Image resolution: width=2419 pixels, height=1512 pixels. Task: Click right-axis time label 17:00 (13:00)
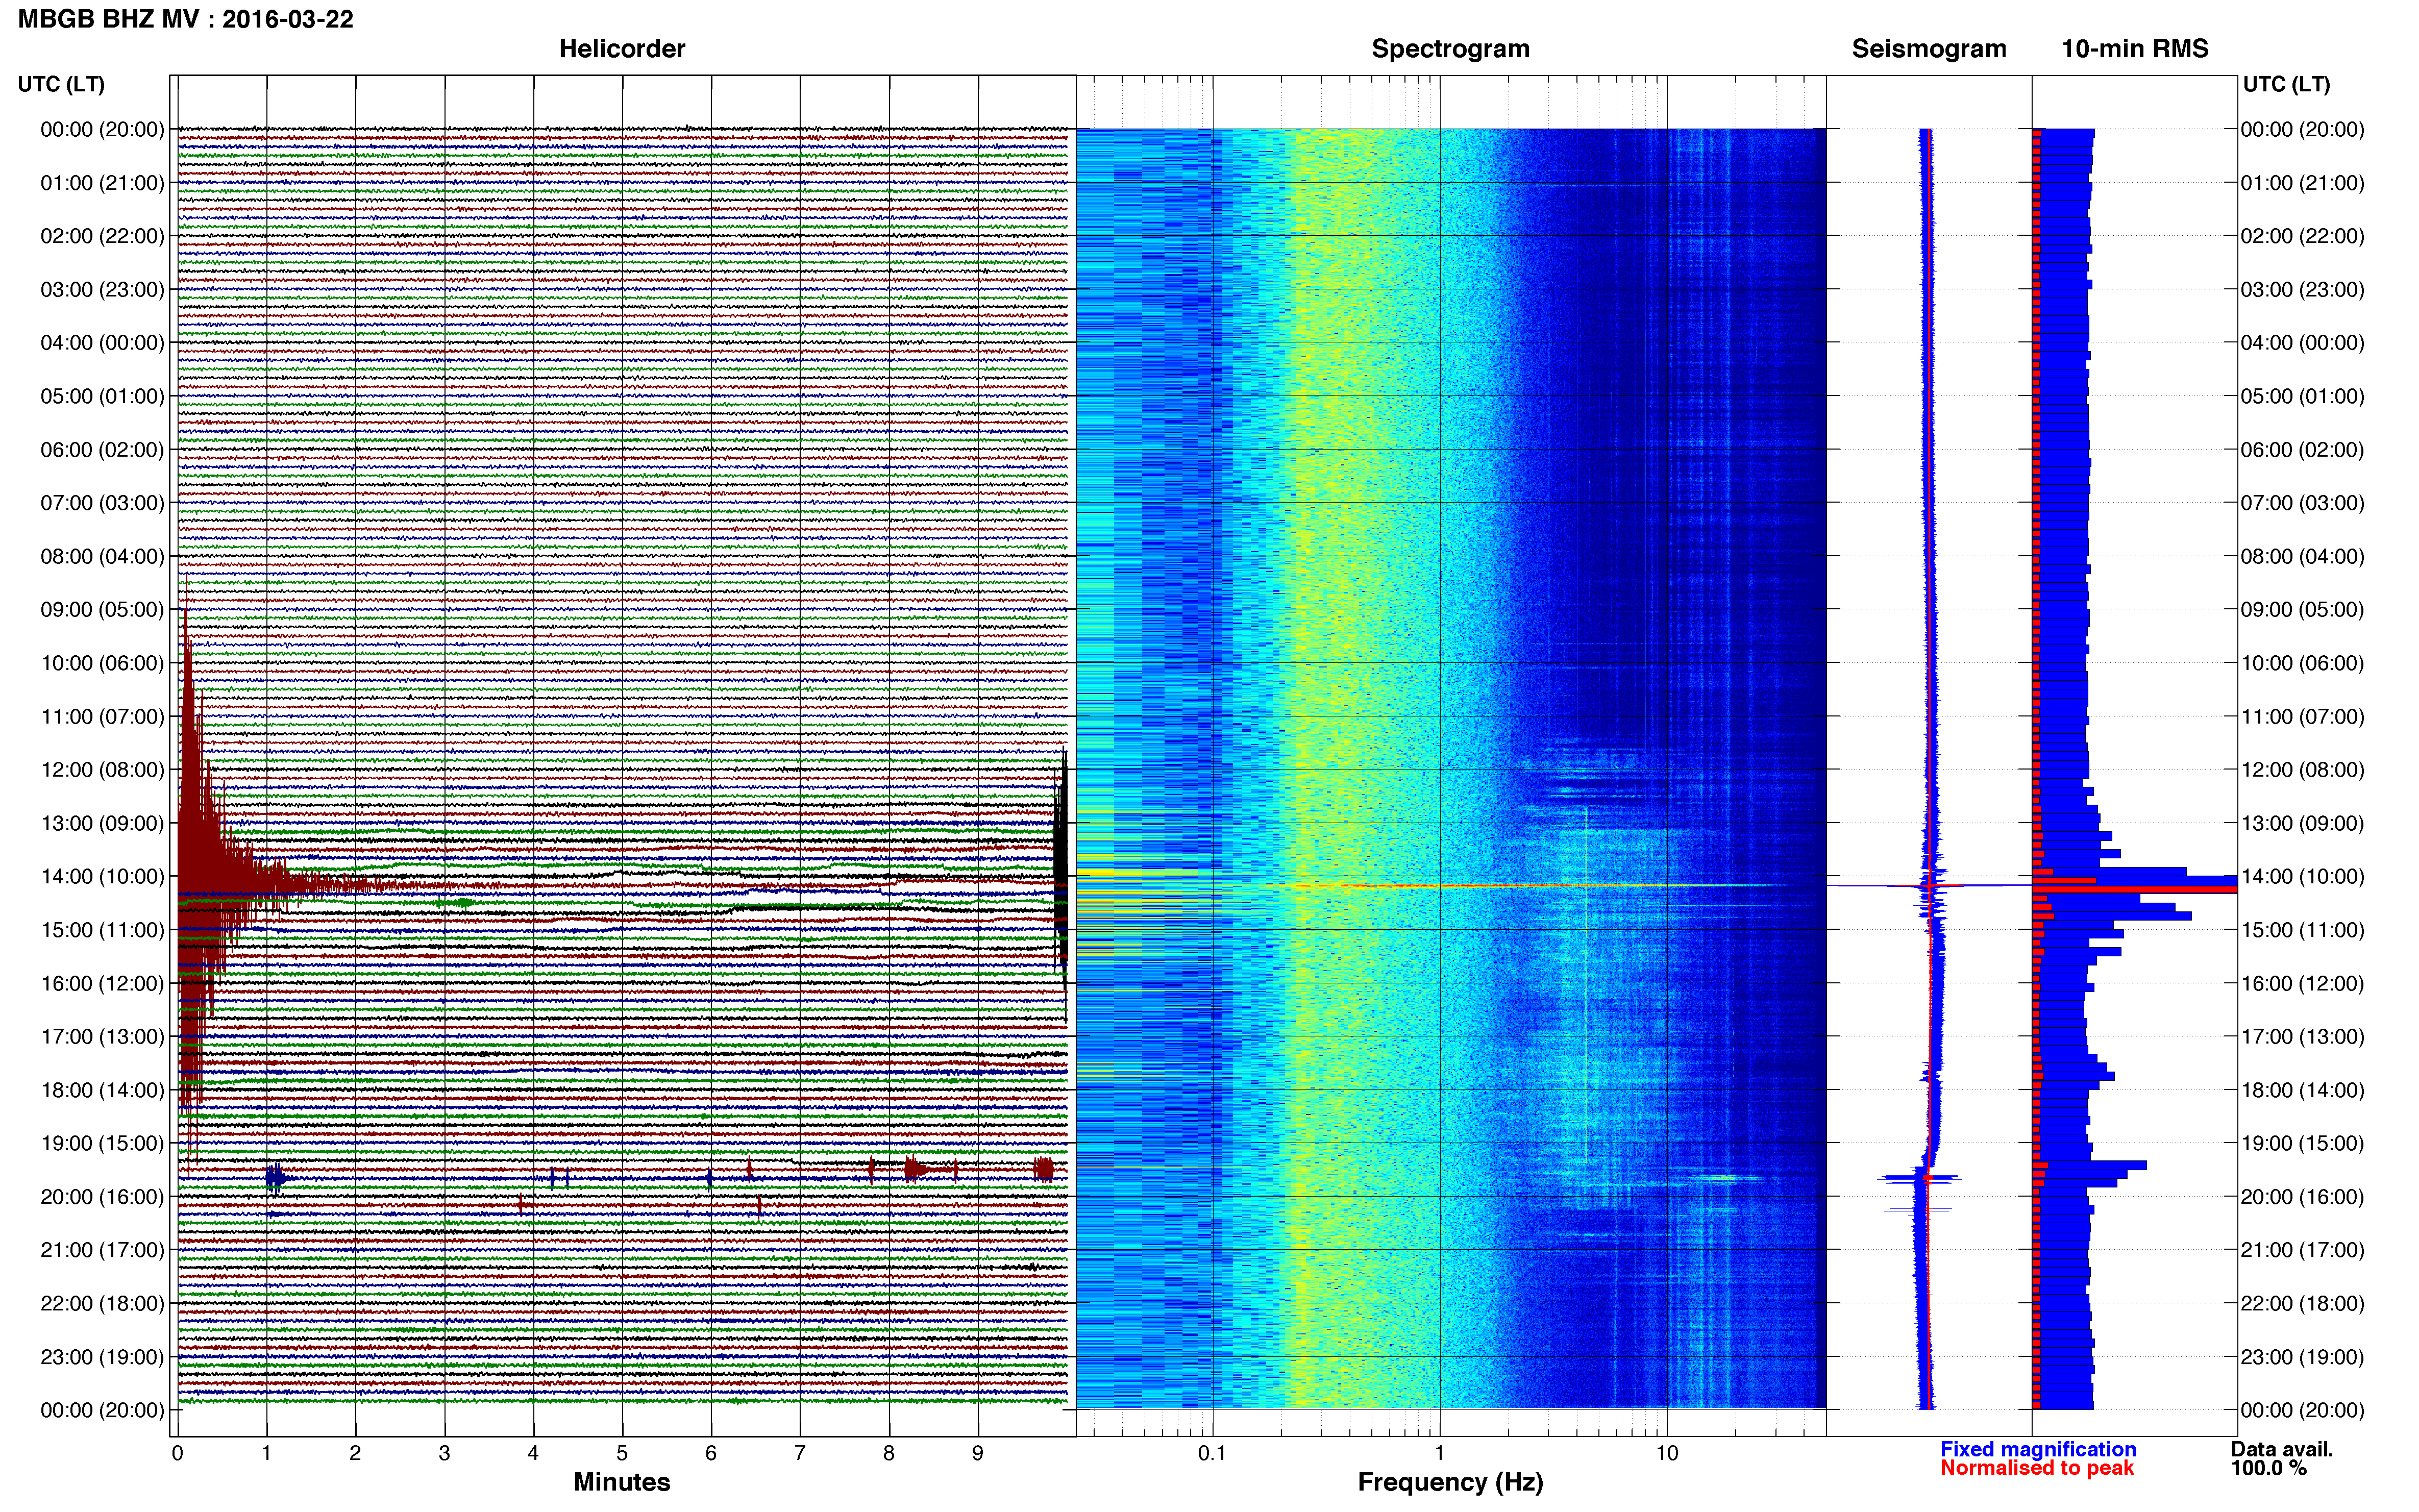pyautogui.click(x=2302, y=1037)
